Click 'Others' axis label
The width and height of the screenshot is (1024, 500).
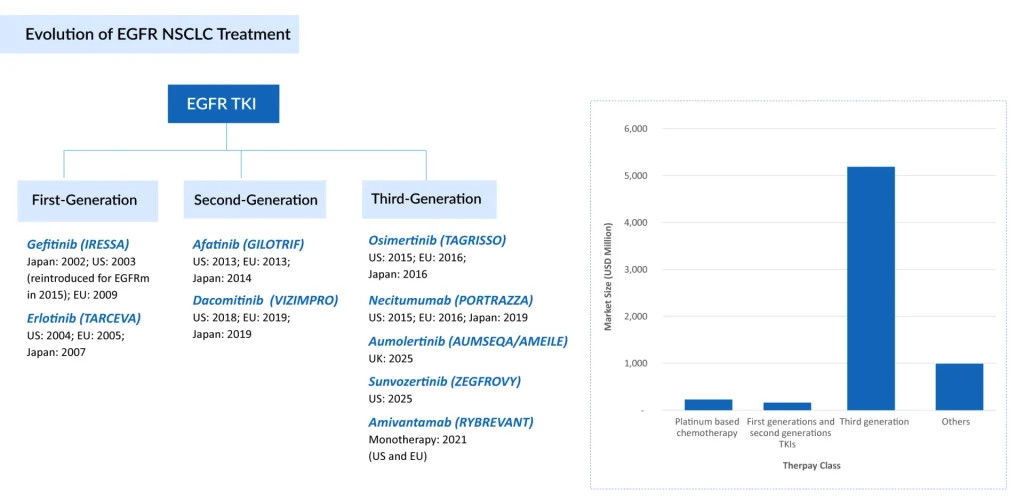955,422
